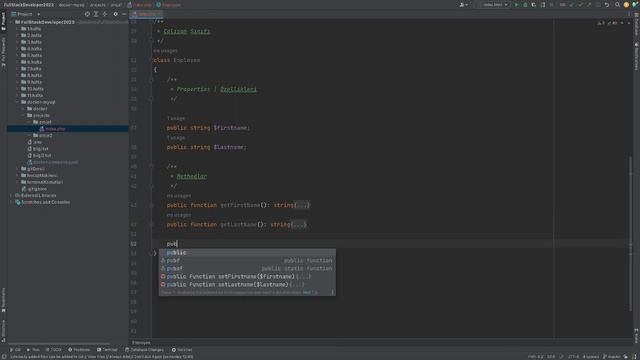Image resolution: width=640 pixels, height=360 pixels.
Task: Open Git tool window
Action: click(x=15, y=350)
